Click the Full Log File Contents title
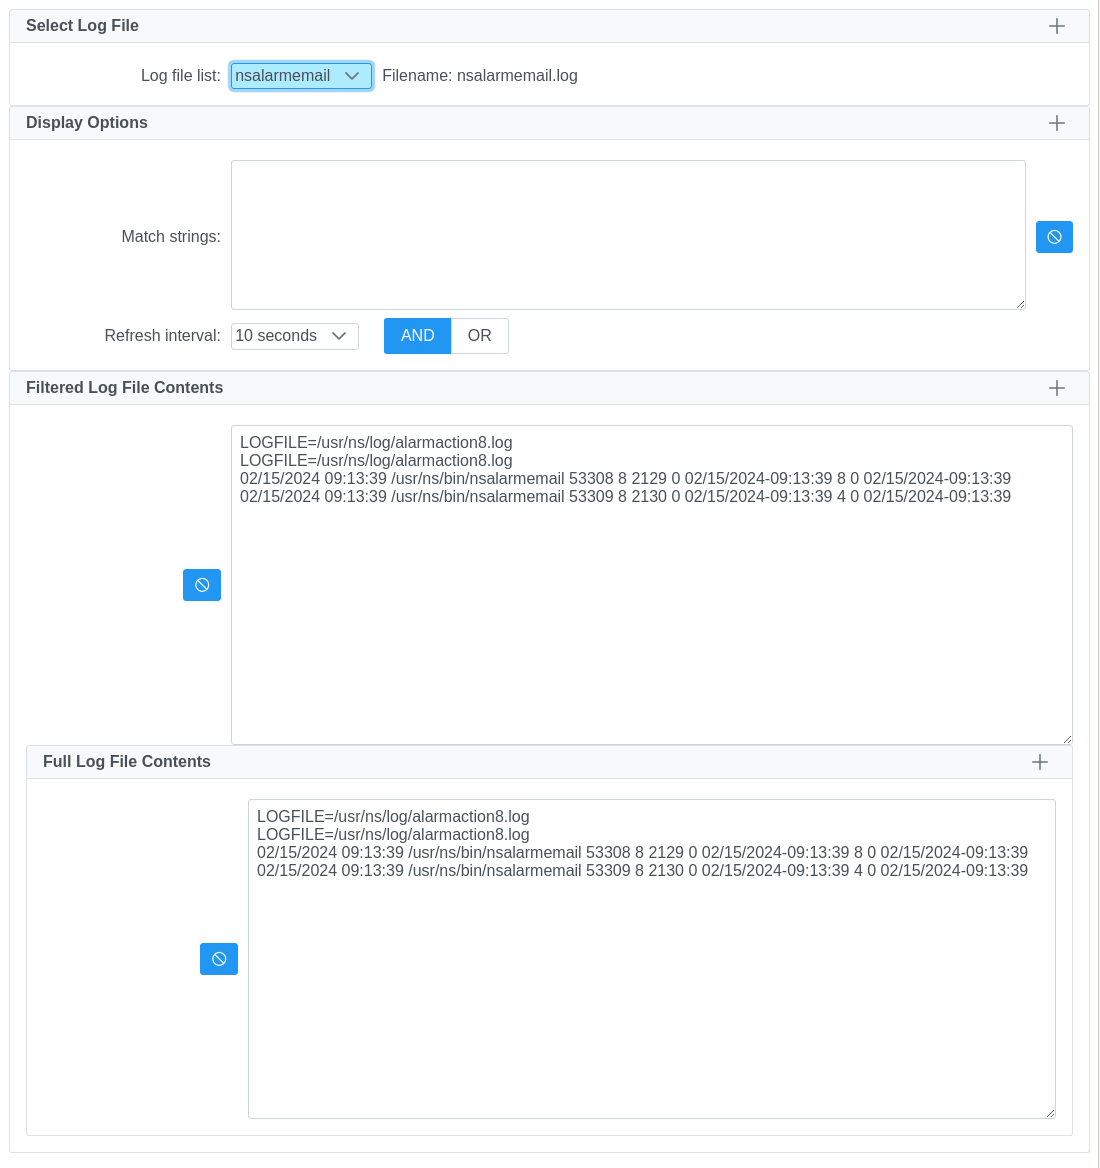This screenshot has height=1168, width=1100. [127, 762]
